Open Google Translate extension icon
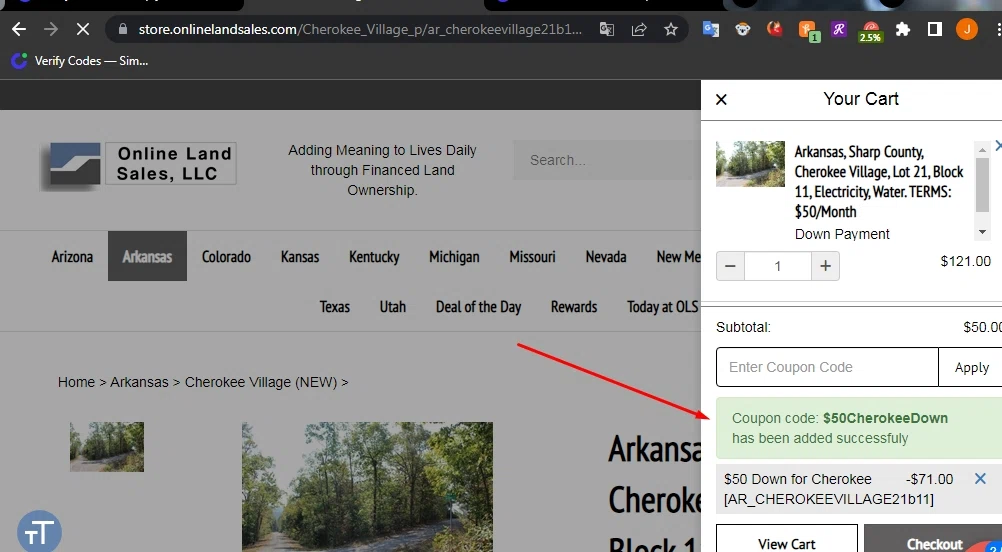 pyautogui.click(x=711, y=29)
